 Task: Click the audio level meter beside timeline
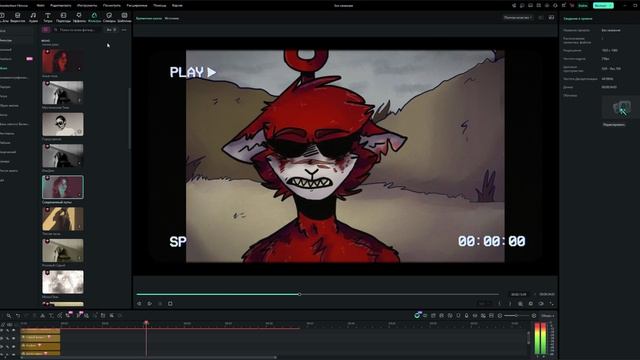(x=540, y=338)
